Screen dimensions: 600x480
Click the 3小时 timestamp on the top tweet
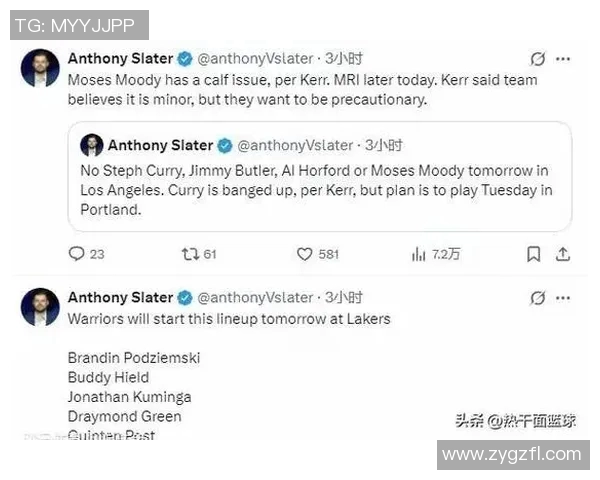tap(343, 58)
